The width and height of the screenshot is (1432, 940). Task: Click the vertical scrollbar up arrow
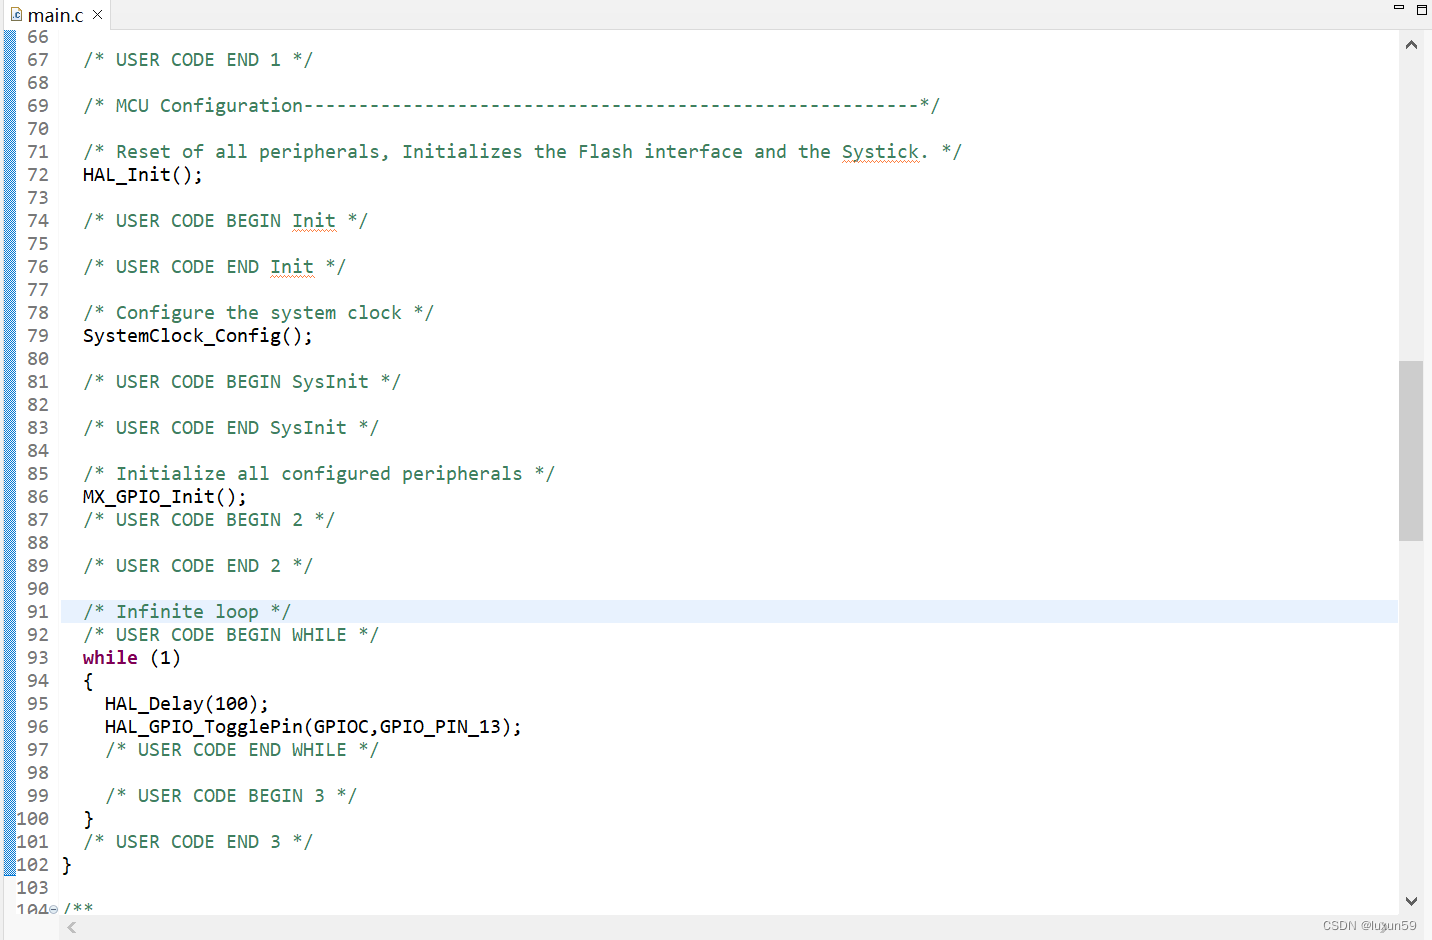coord(1411,45)
